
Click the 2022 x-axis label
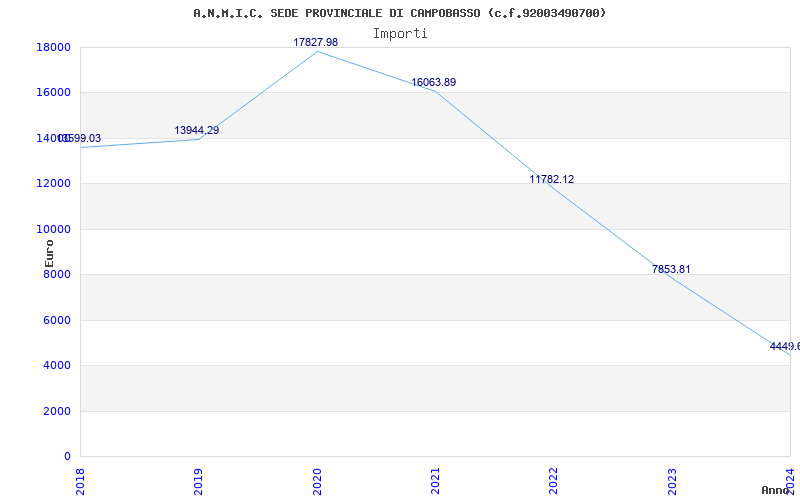[554, 481]
